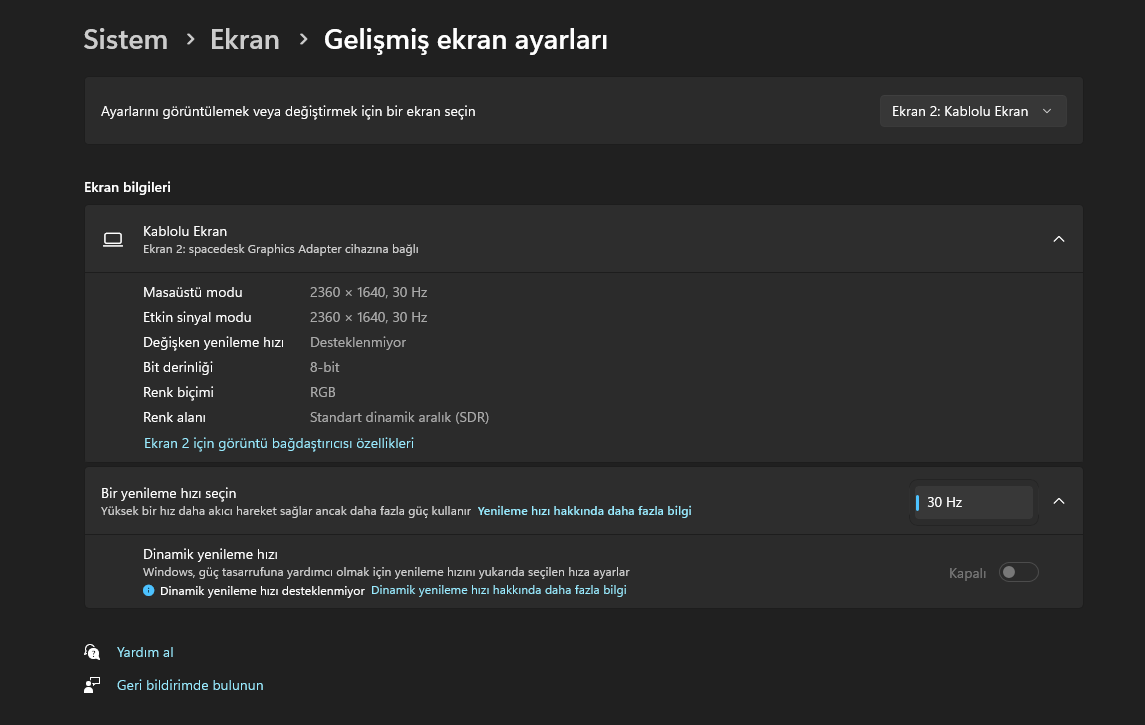Open the 30 Hz refresh rate selector
Viewport: 1145px width, 725px height.
coord(973,502)
